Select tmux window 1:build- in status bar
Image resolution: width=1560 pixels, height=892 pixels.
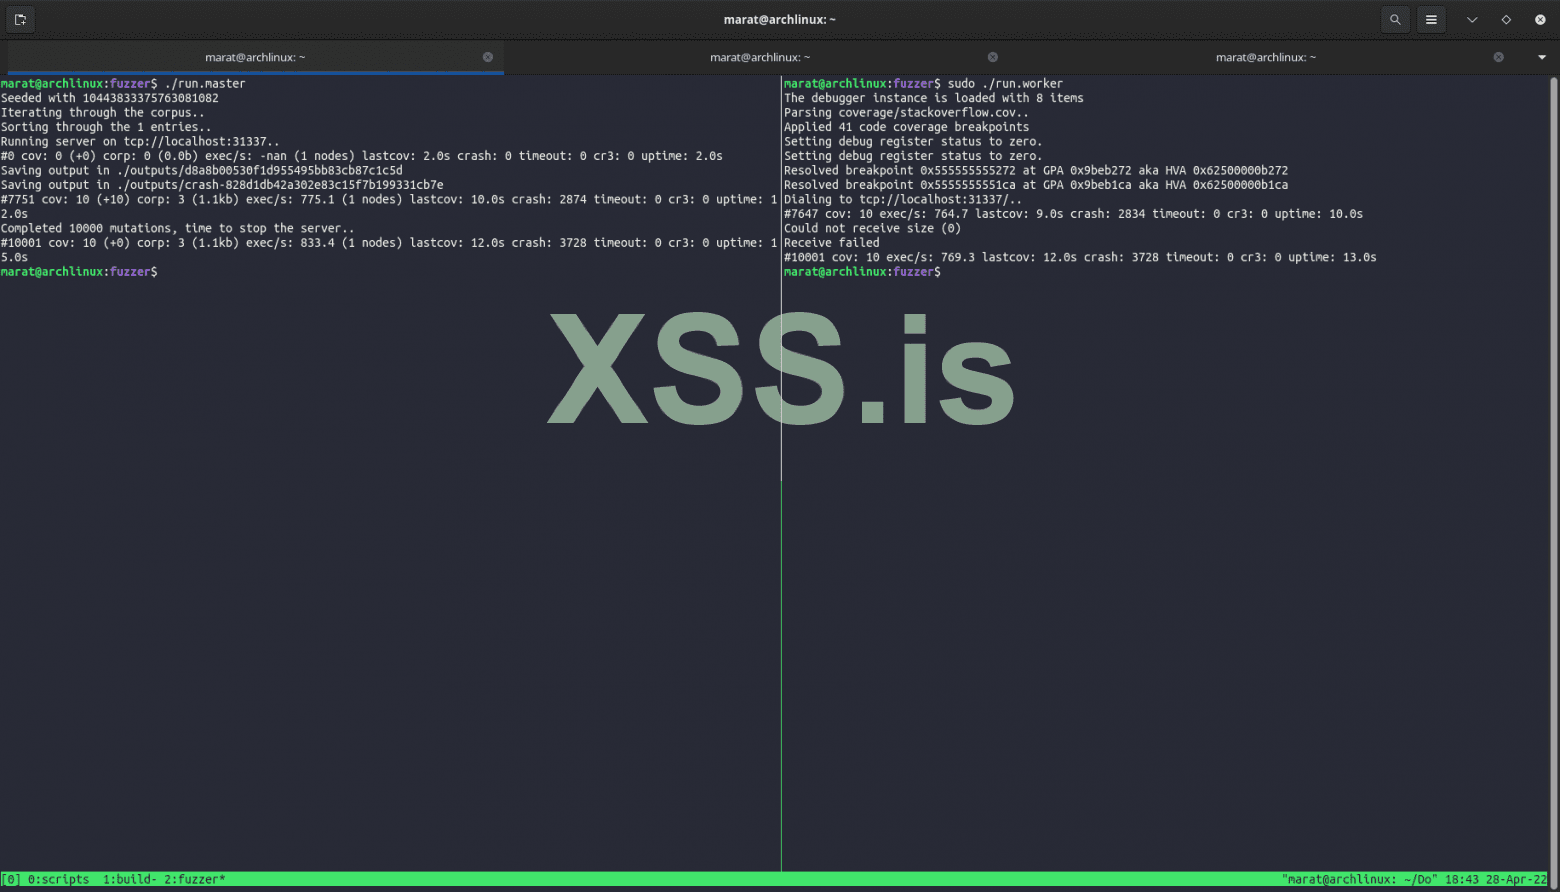point(130,880)
